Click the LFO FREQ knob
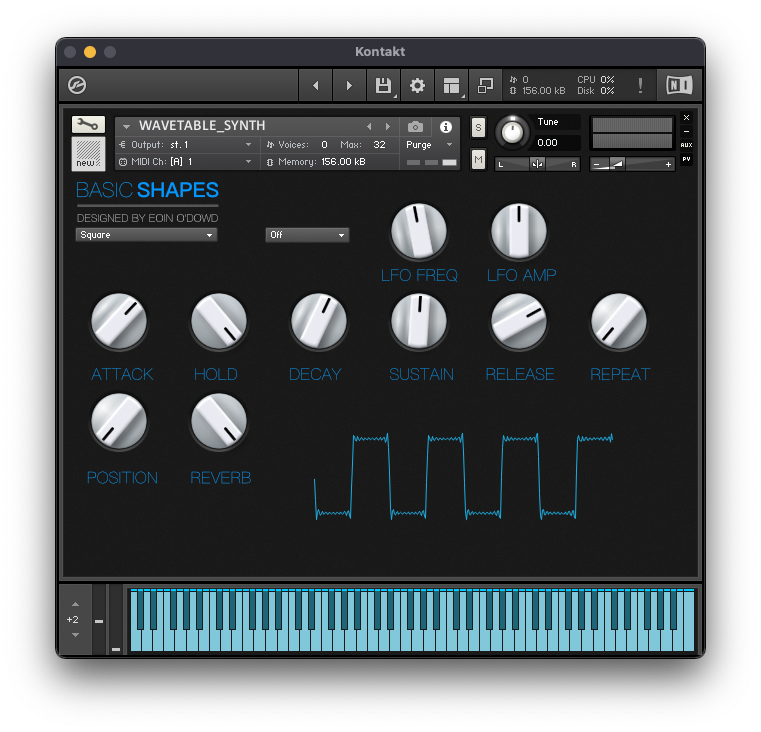Image resolution: width=761 pixels, height=732 pixels. (x=418, y=231)
